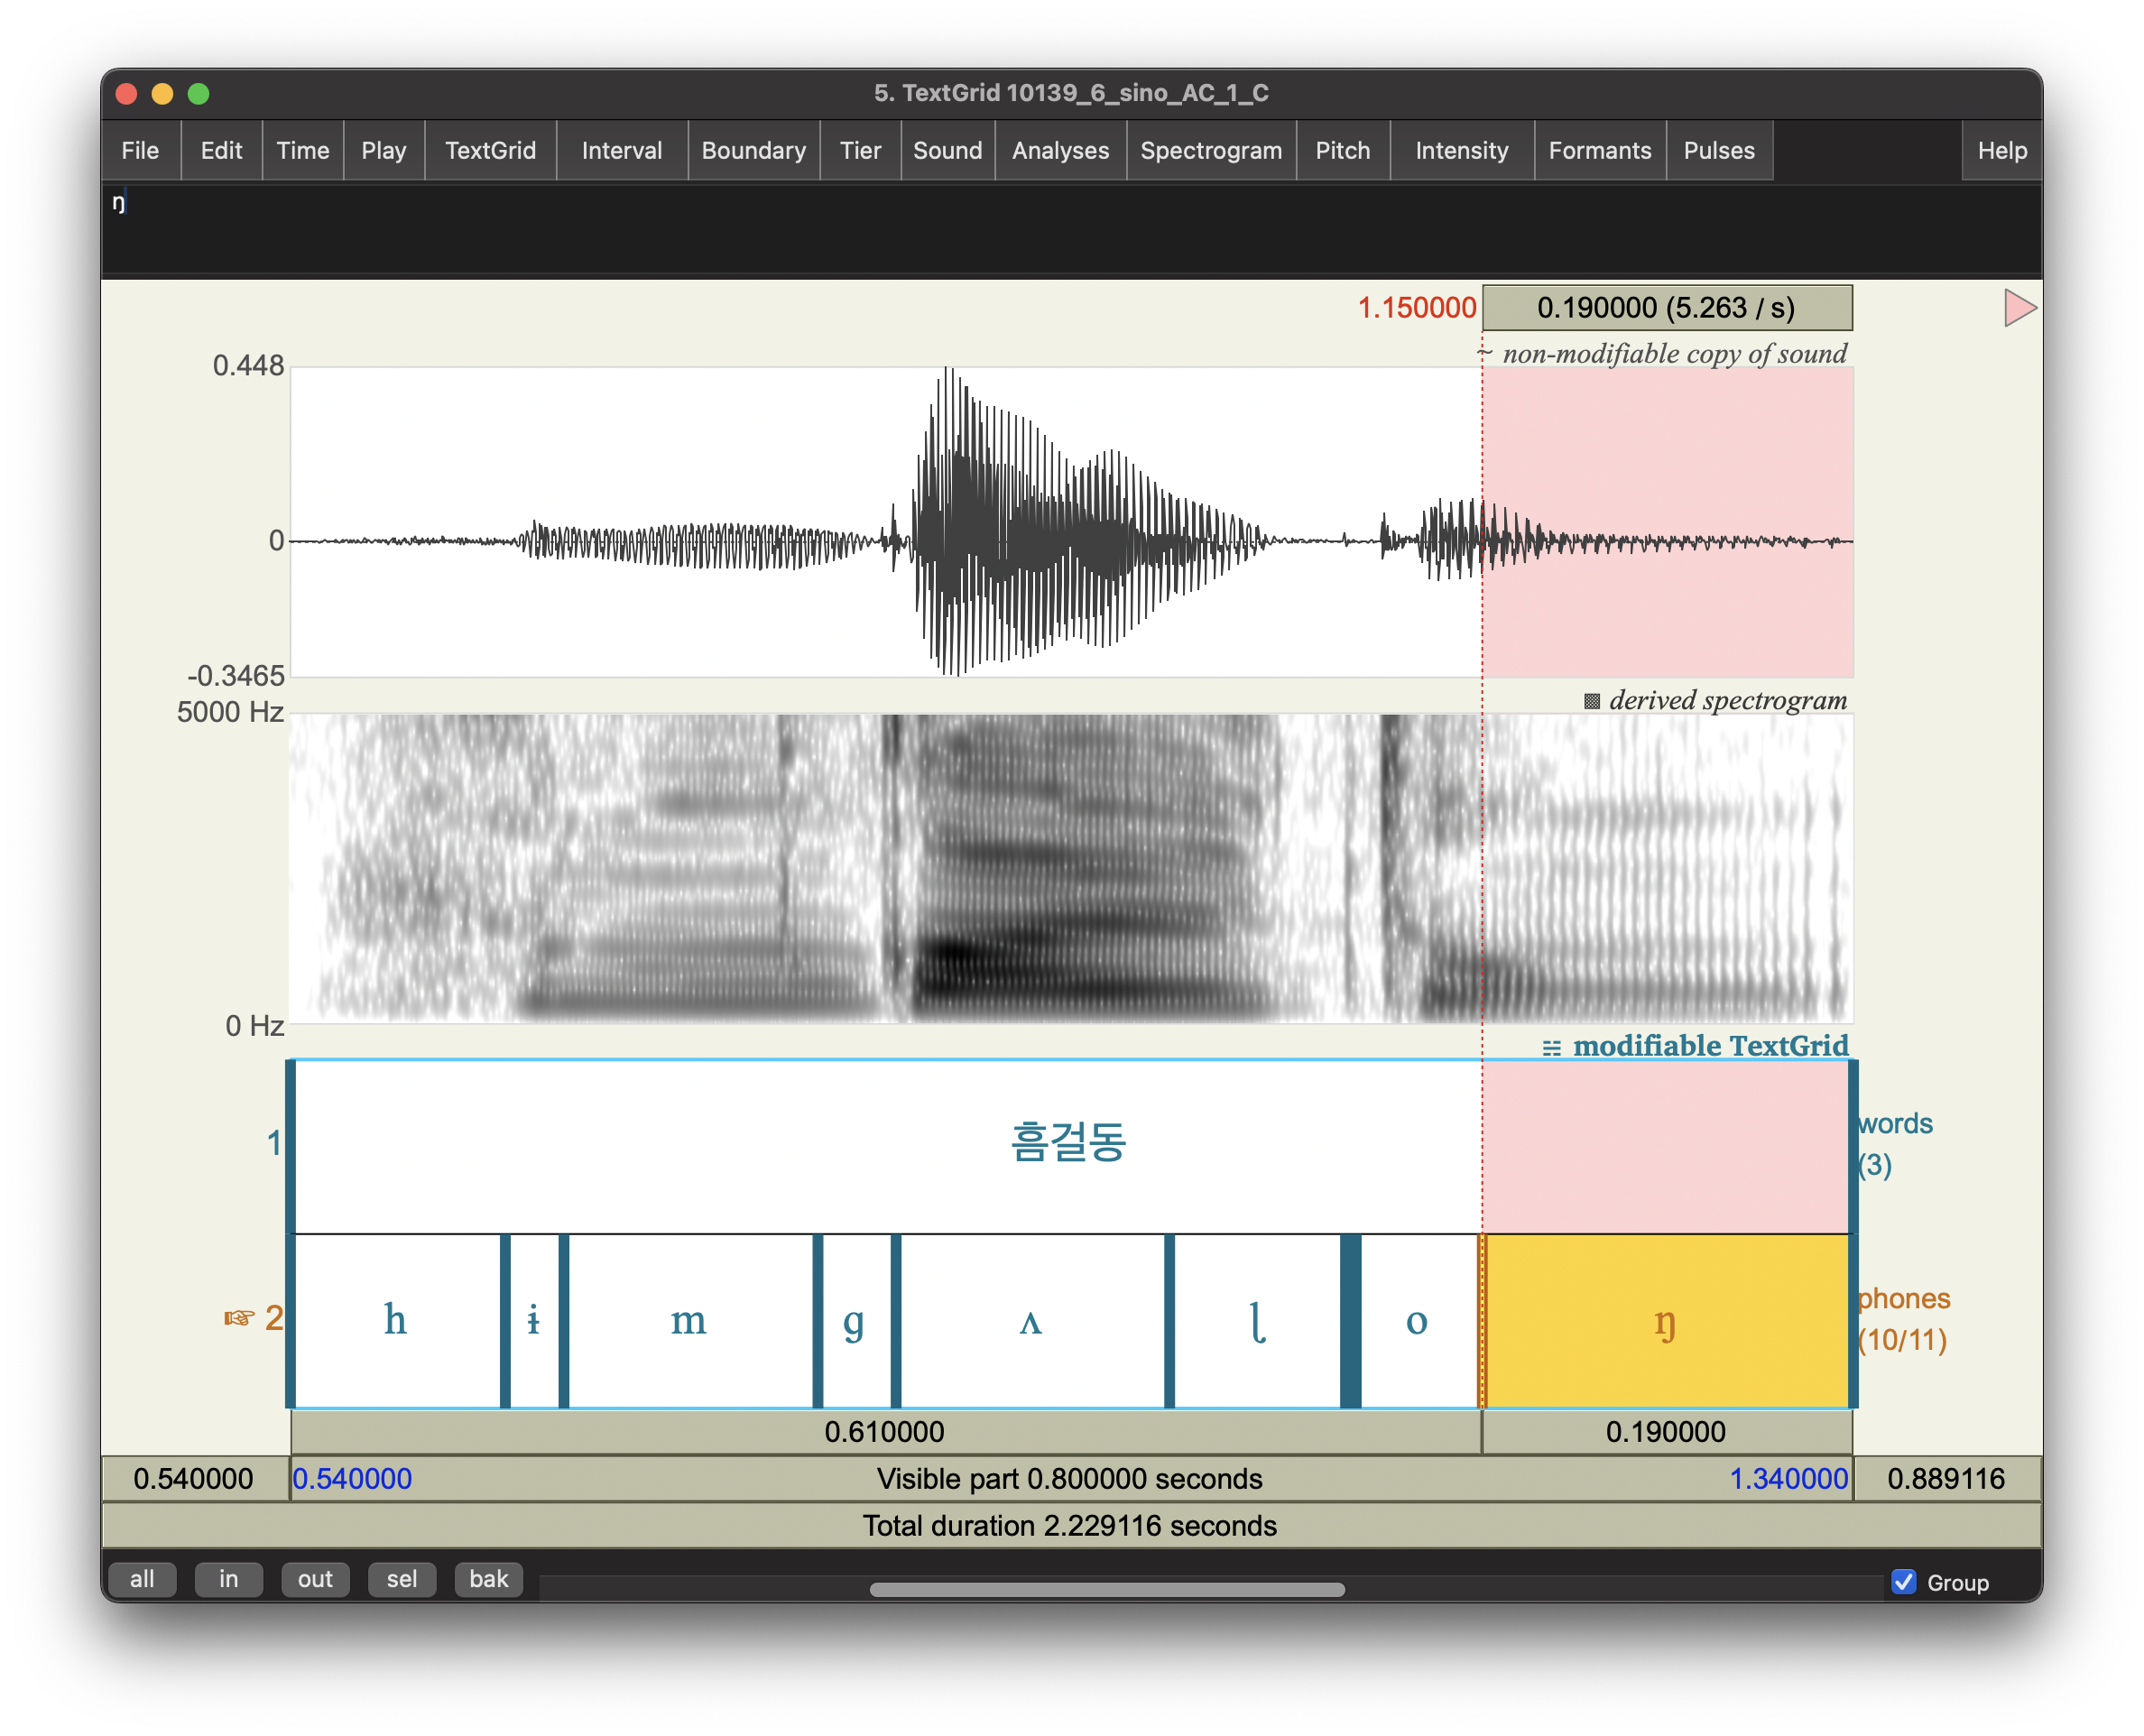
Task: Click the derived spectrogram label icon
Action: pyautogui.click(x=1591, y=701)
